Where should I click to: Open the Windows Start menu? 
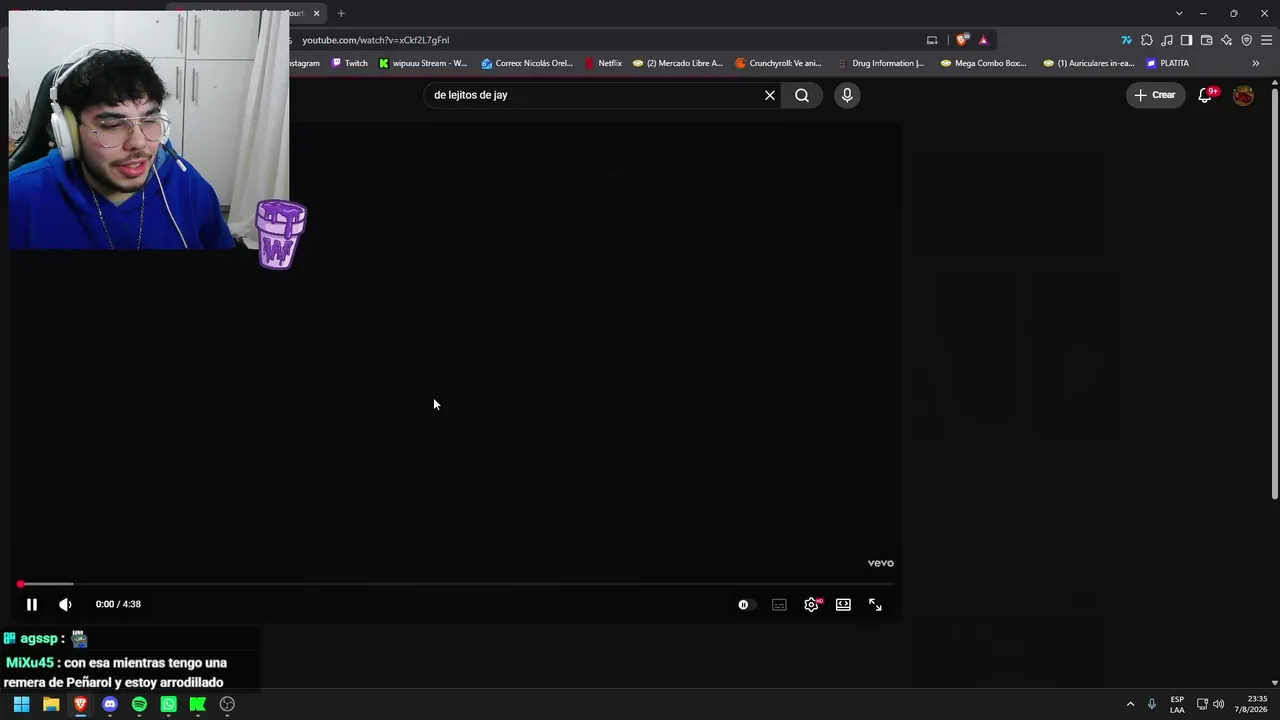coord(21,704)
